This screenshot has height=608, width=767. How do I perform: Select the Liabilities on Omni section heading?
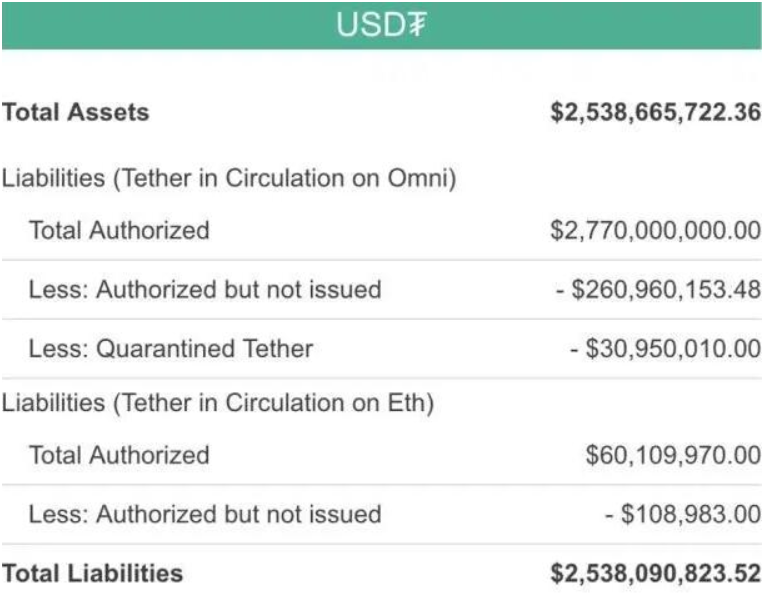(x=229, y=179)
